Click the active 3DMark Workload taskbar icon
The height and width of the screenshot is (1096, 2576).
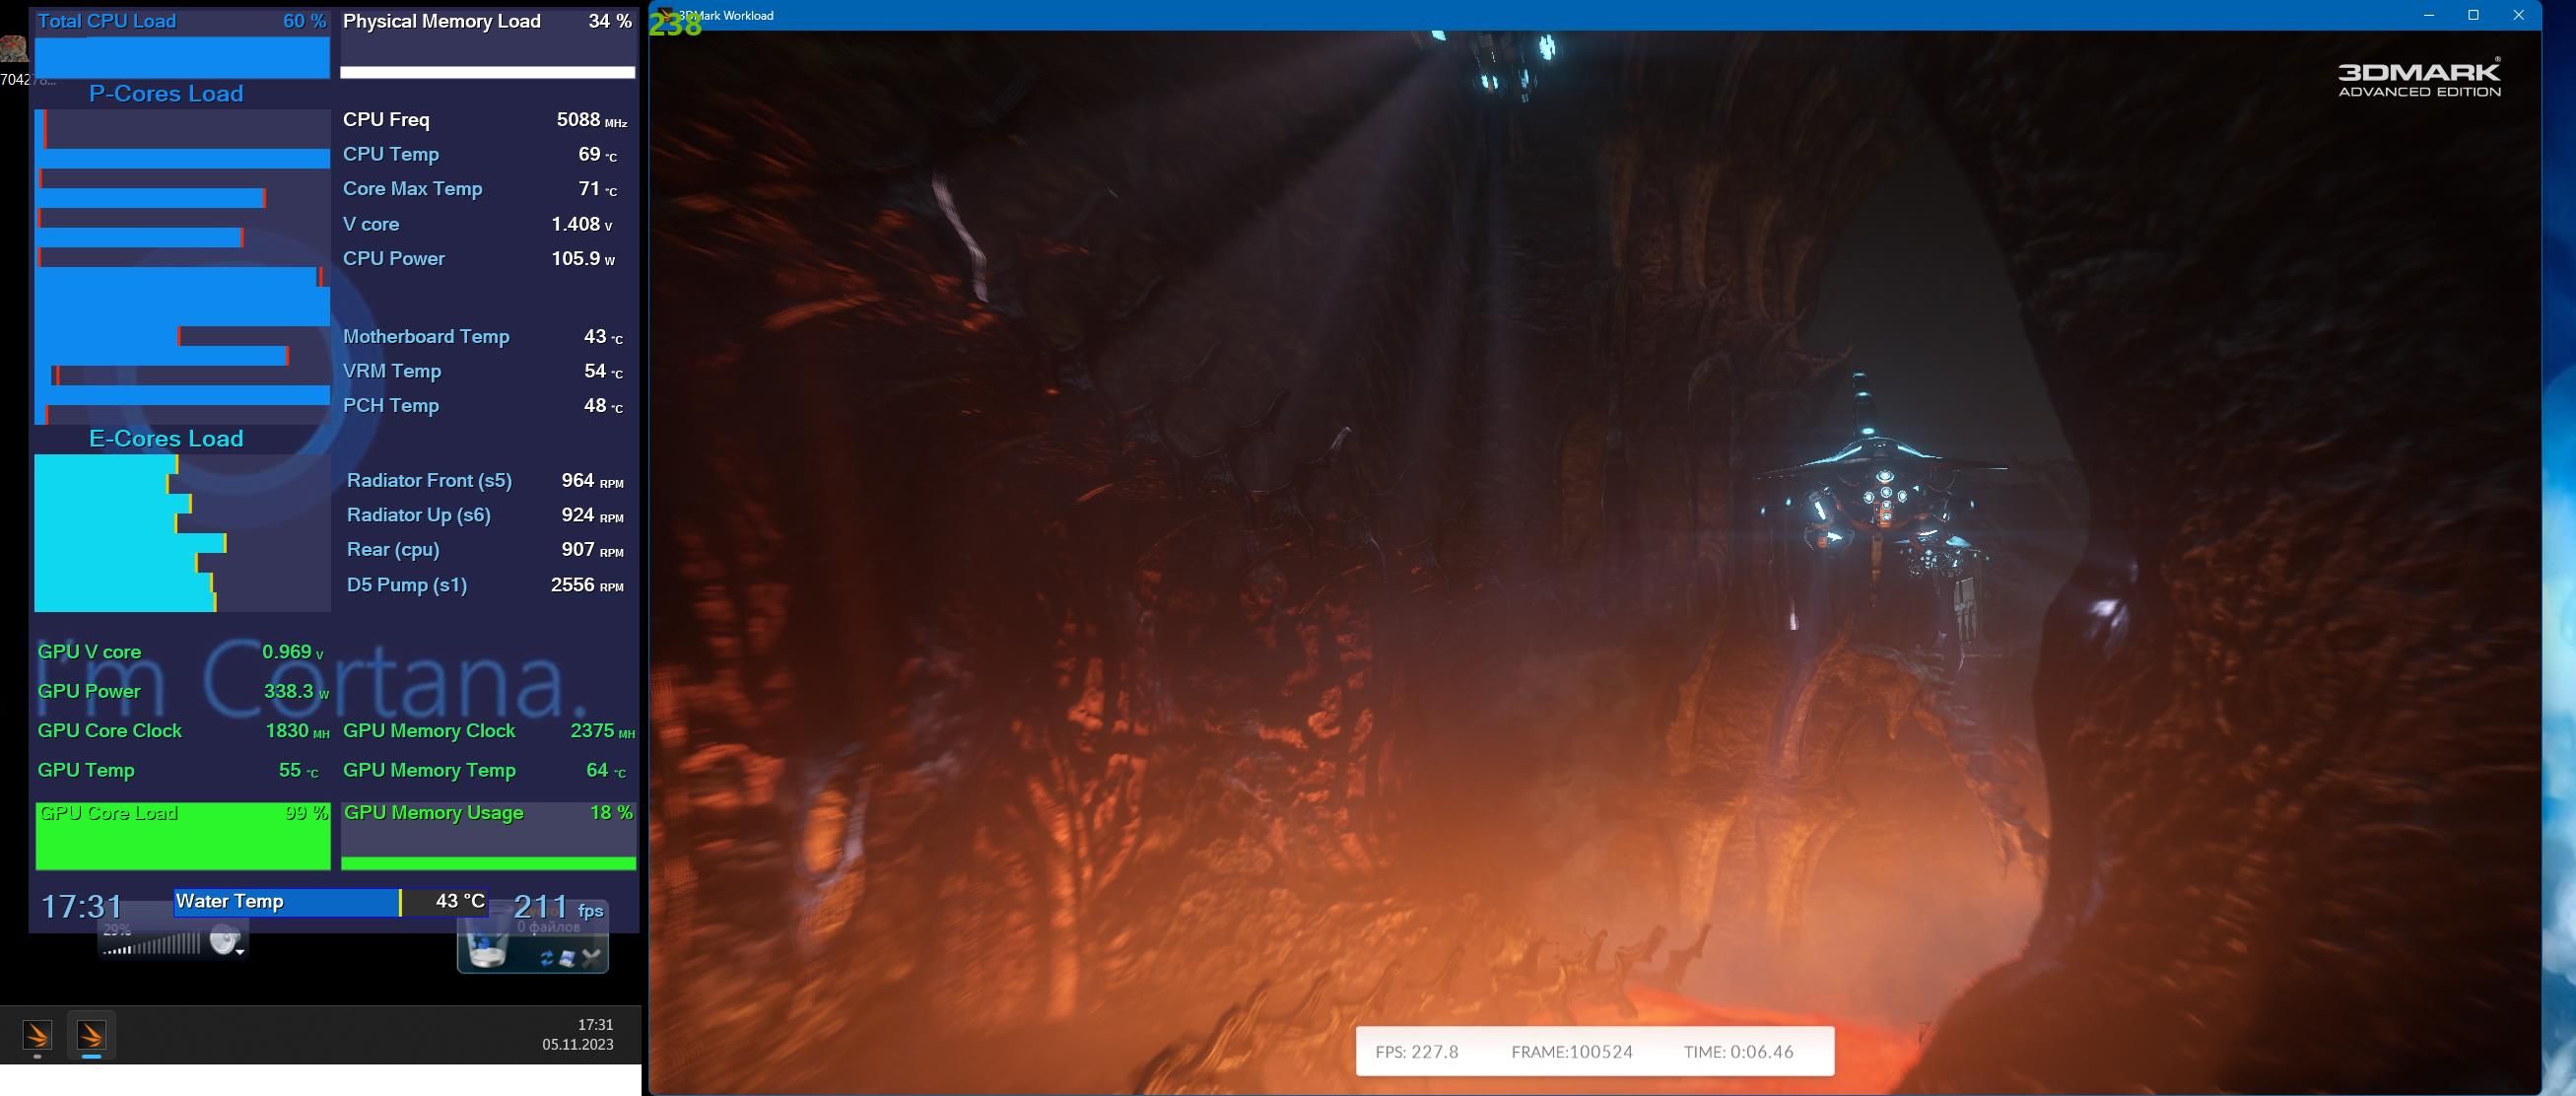(91, 1034)
